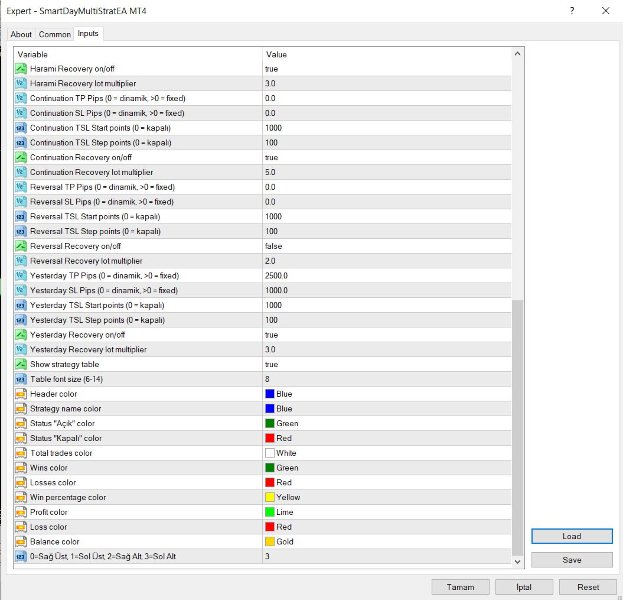623x600 pixels.
Task: Click the icon beside Continuation Recovery lot multiplier
Action: tap(21, 172)
